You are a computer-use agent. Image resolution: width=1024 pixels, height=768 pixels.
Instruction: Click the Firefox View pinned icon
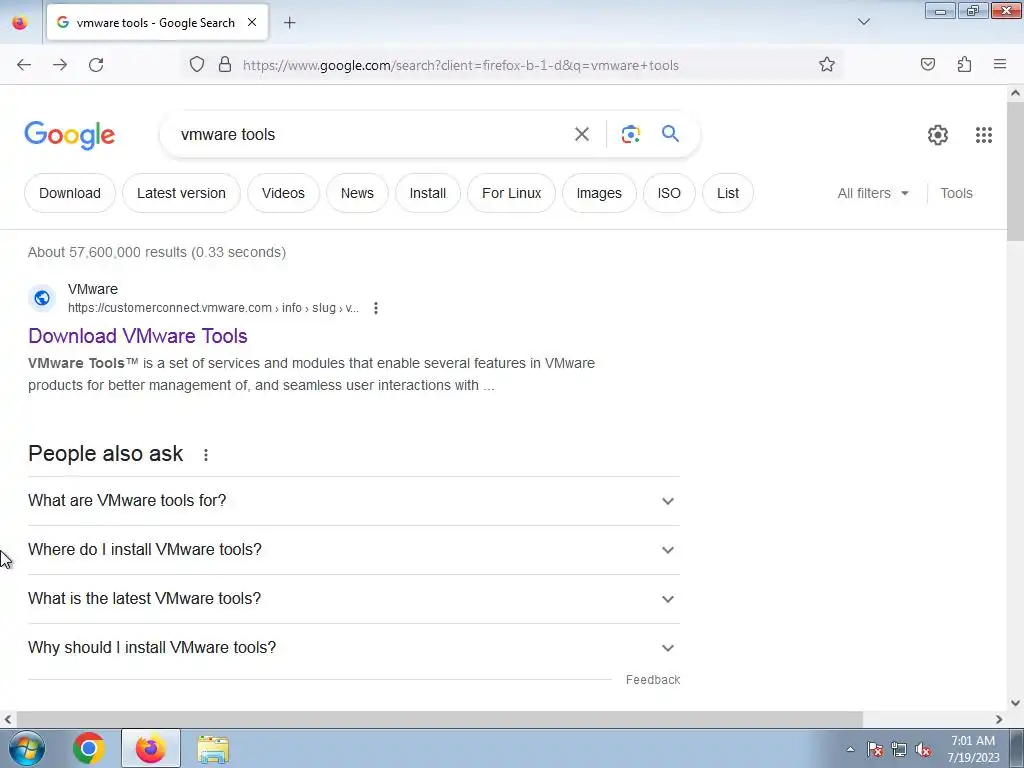click(x=20, y=23)
